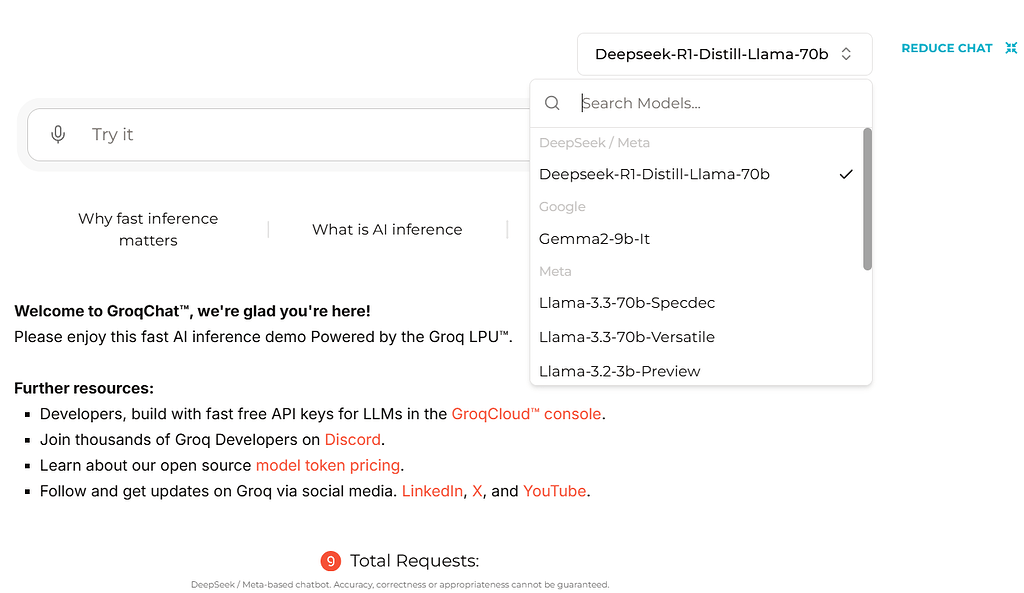Click the Why fast inference matters suggestion
Screen dimensions: 1024x593
click(148, 229)
